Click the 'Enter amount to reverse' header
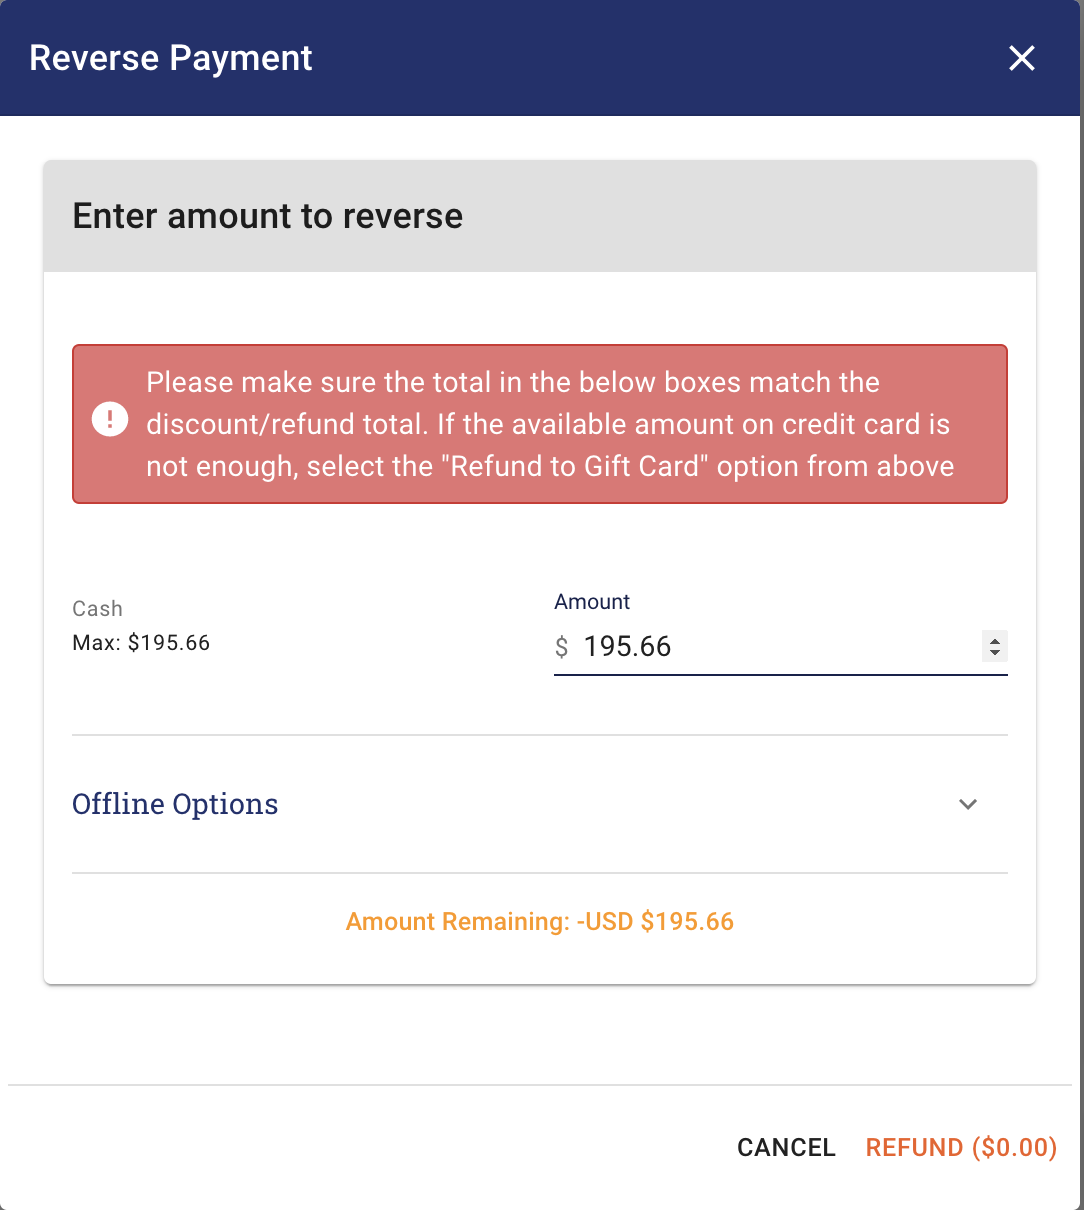Screen dimensions: 1084x1210 point(268,216)
